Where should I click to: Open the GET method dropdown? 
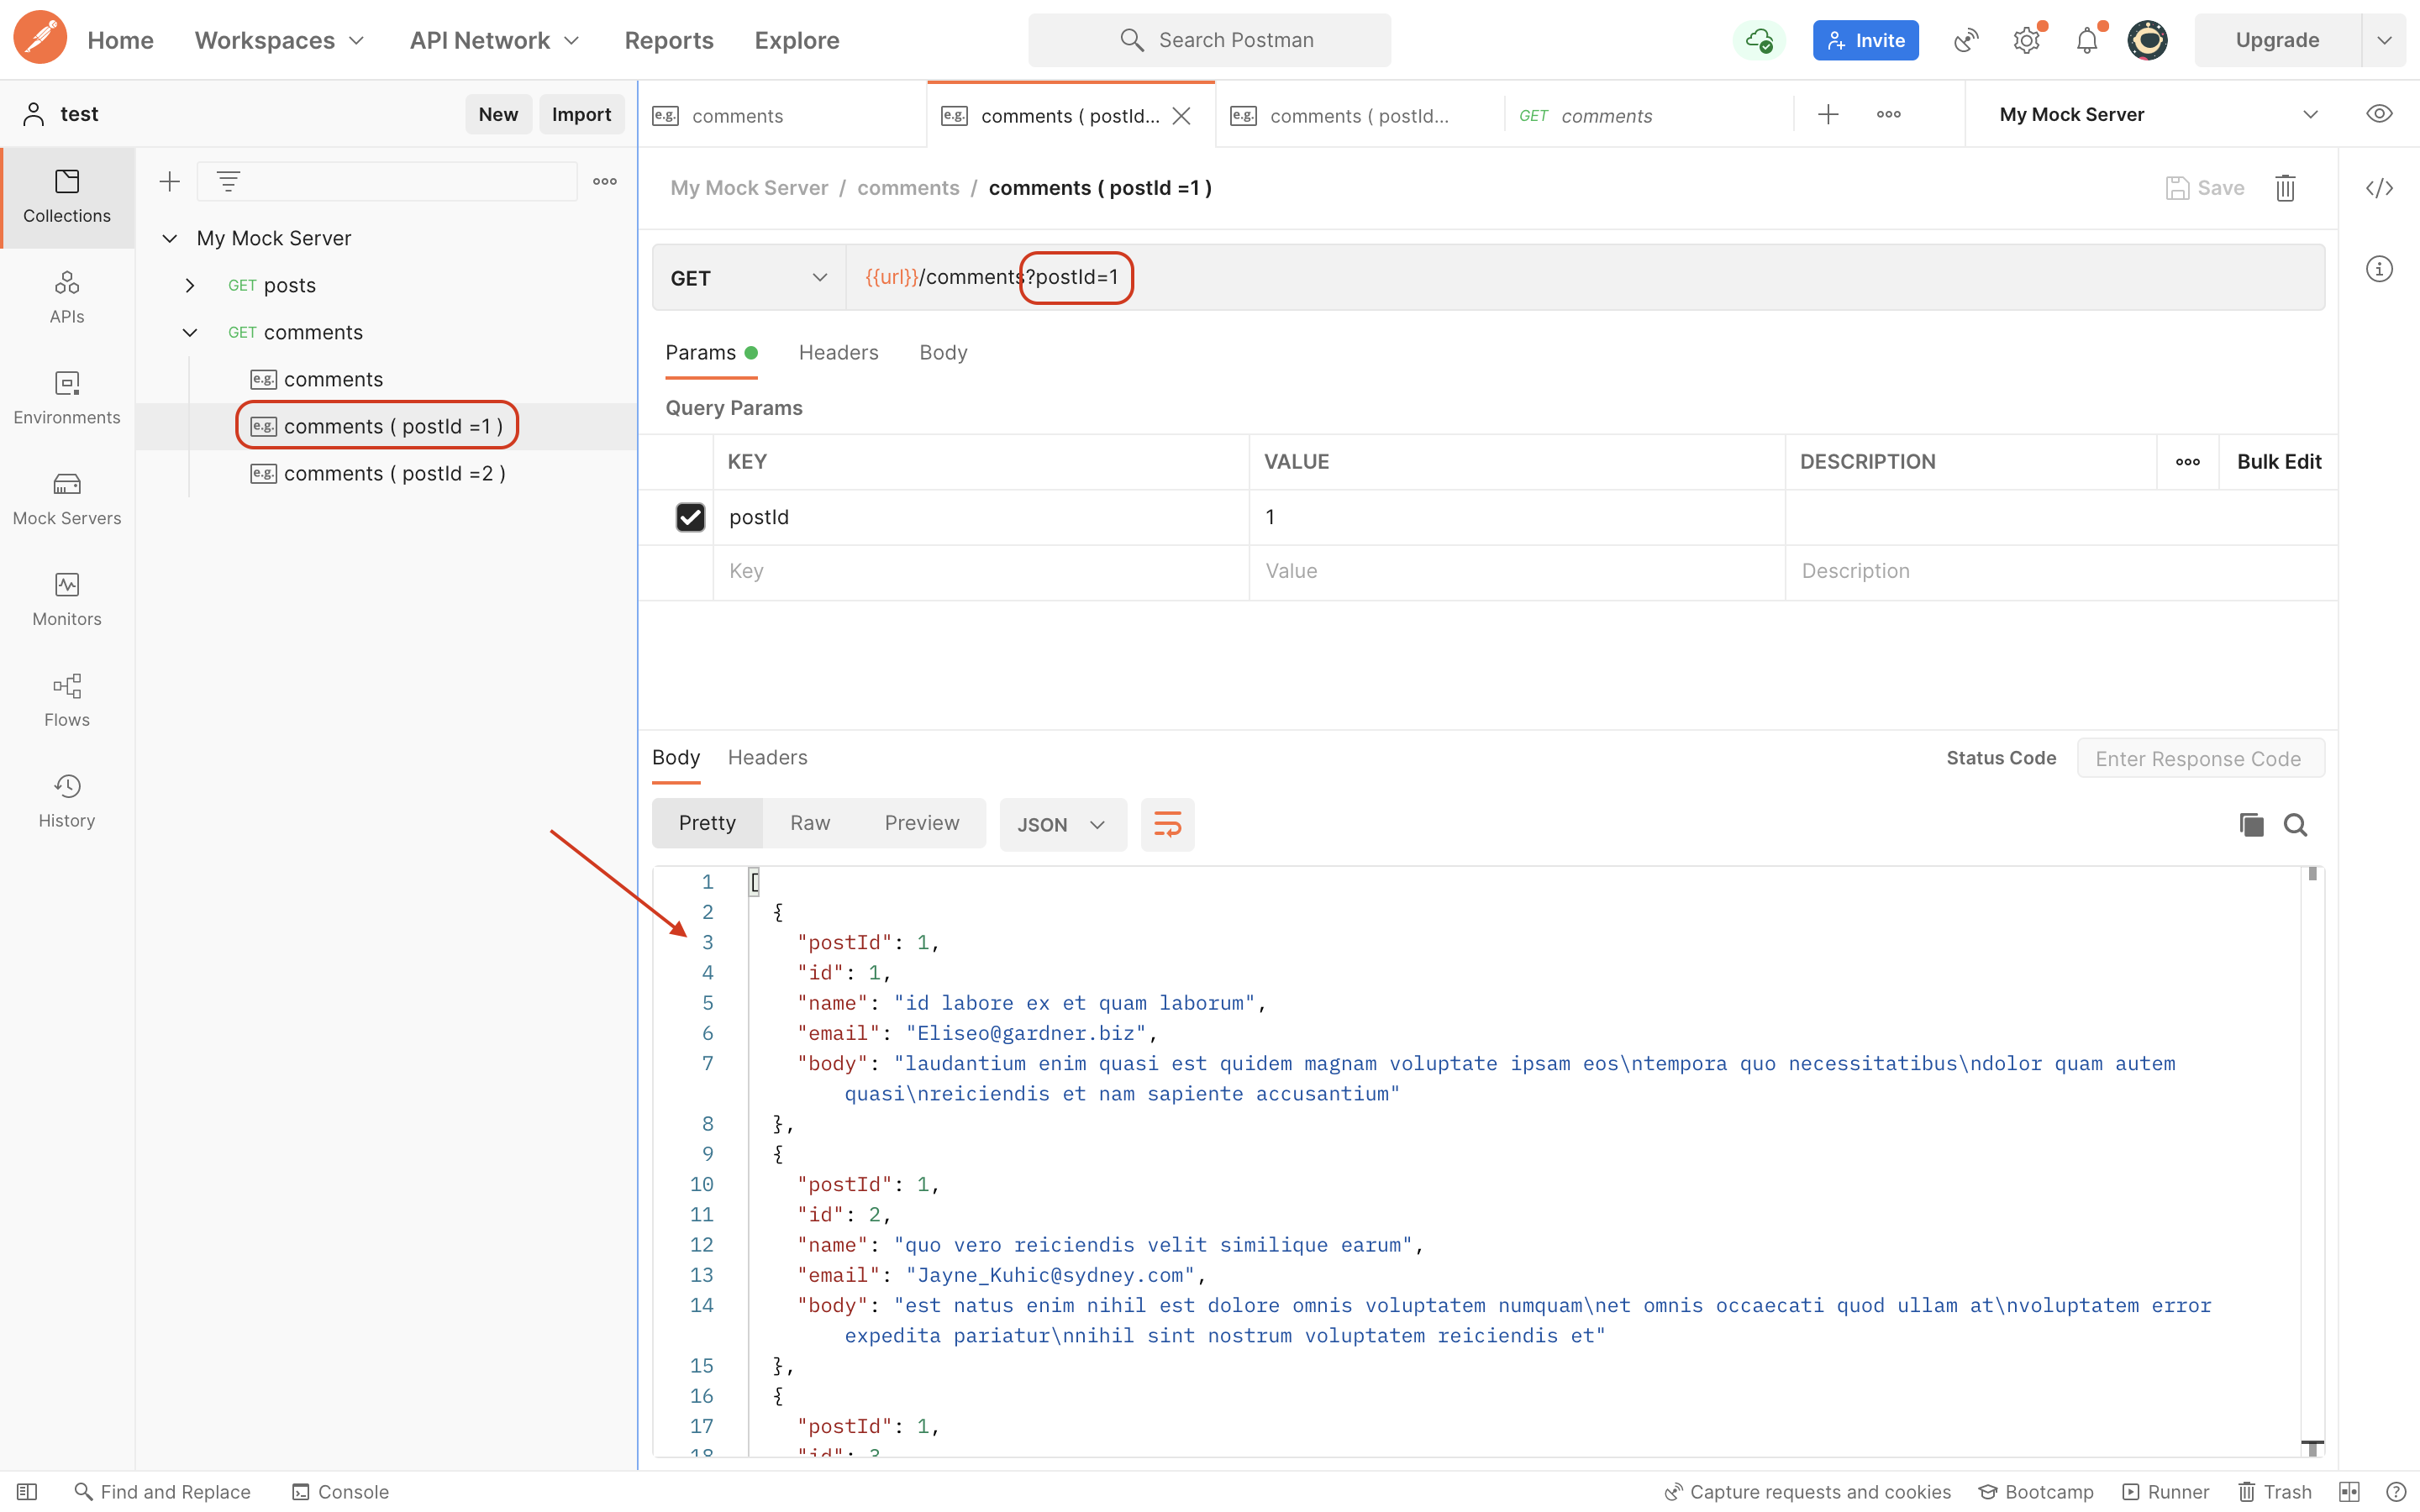[748, 278]
